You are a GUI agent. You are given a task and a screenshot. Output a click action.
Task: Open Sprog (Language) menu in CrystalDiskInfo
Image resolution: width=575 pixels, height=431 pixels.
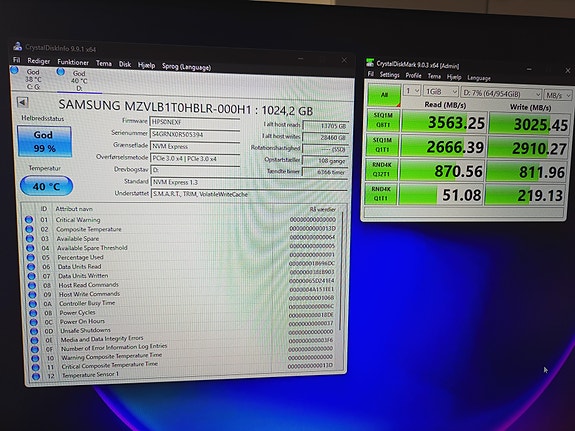coord(186,67)
